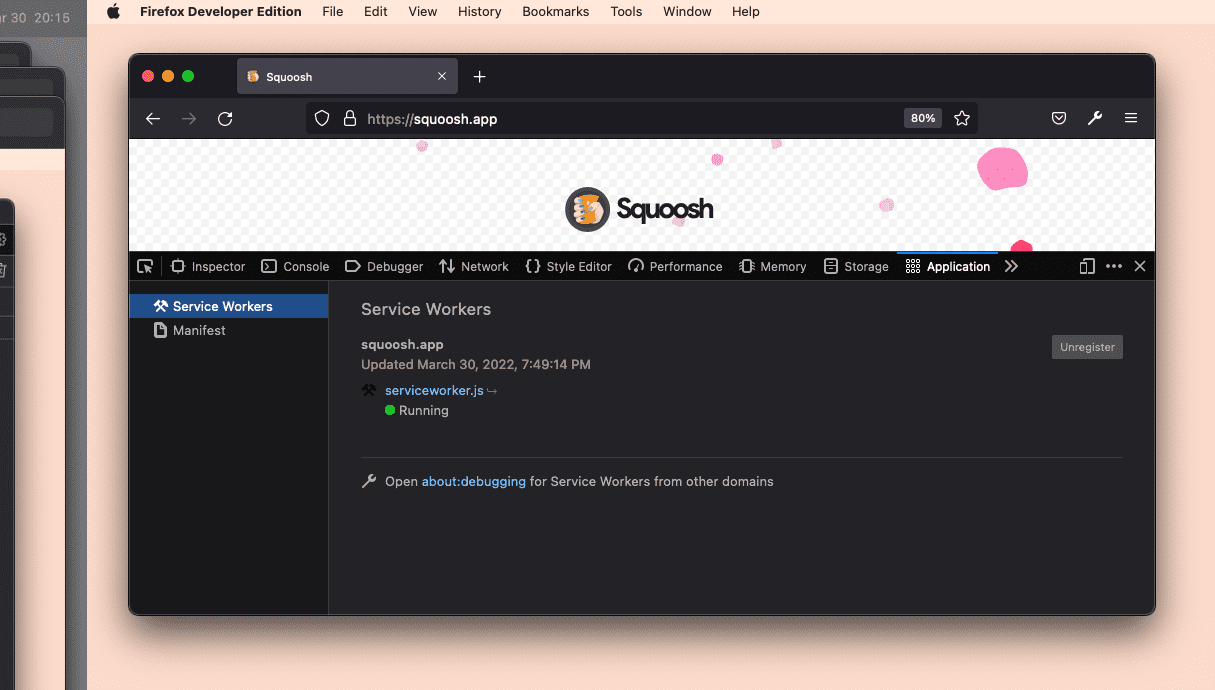This screenshot has height=690, width=1215.
Task: Navigate back with the back arrow
Action: [x=152, y=118]
